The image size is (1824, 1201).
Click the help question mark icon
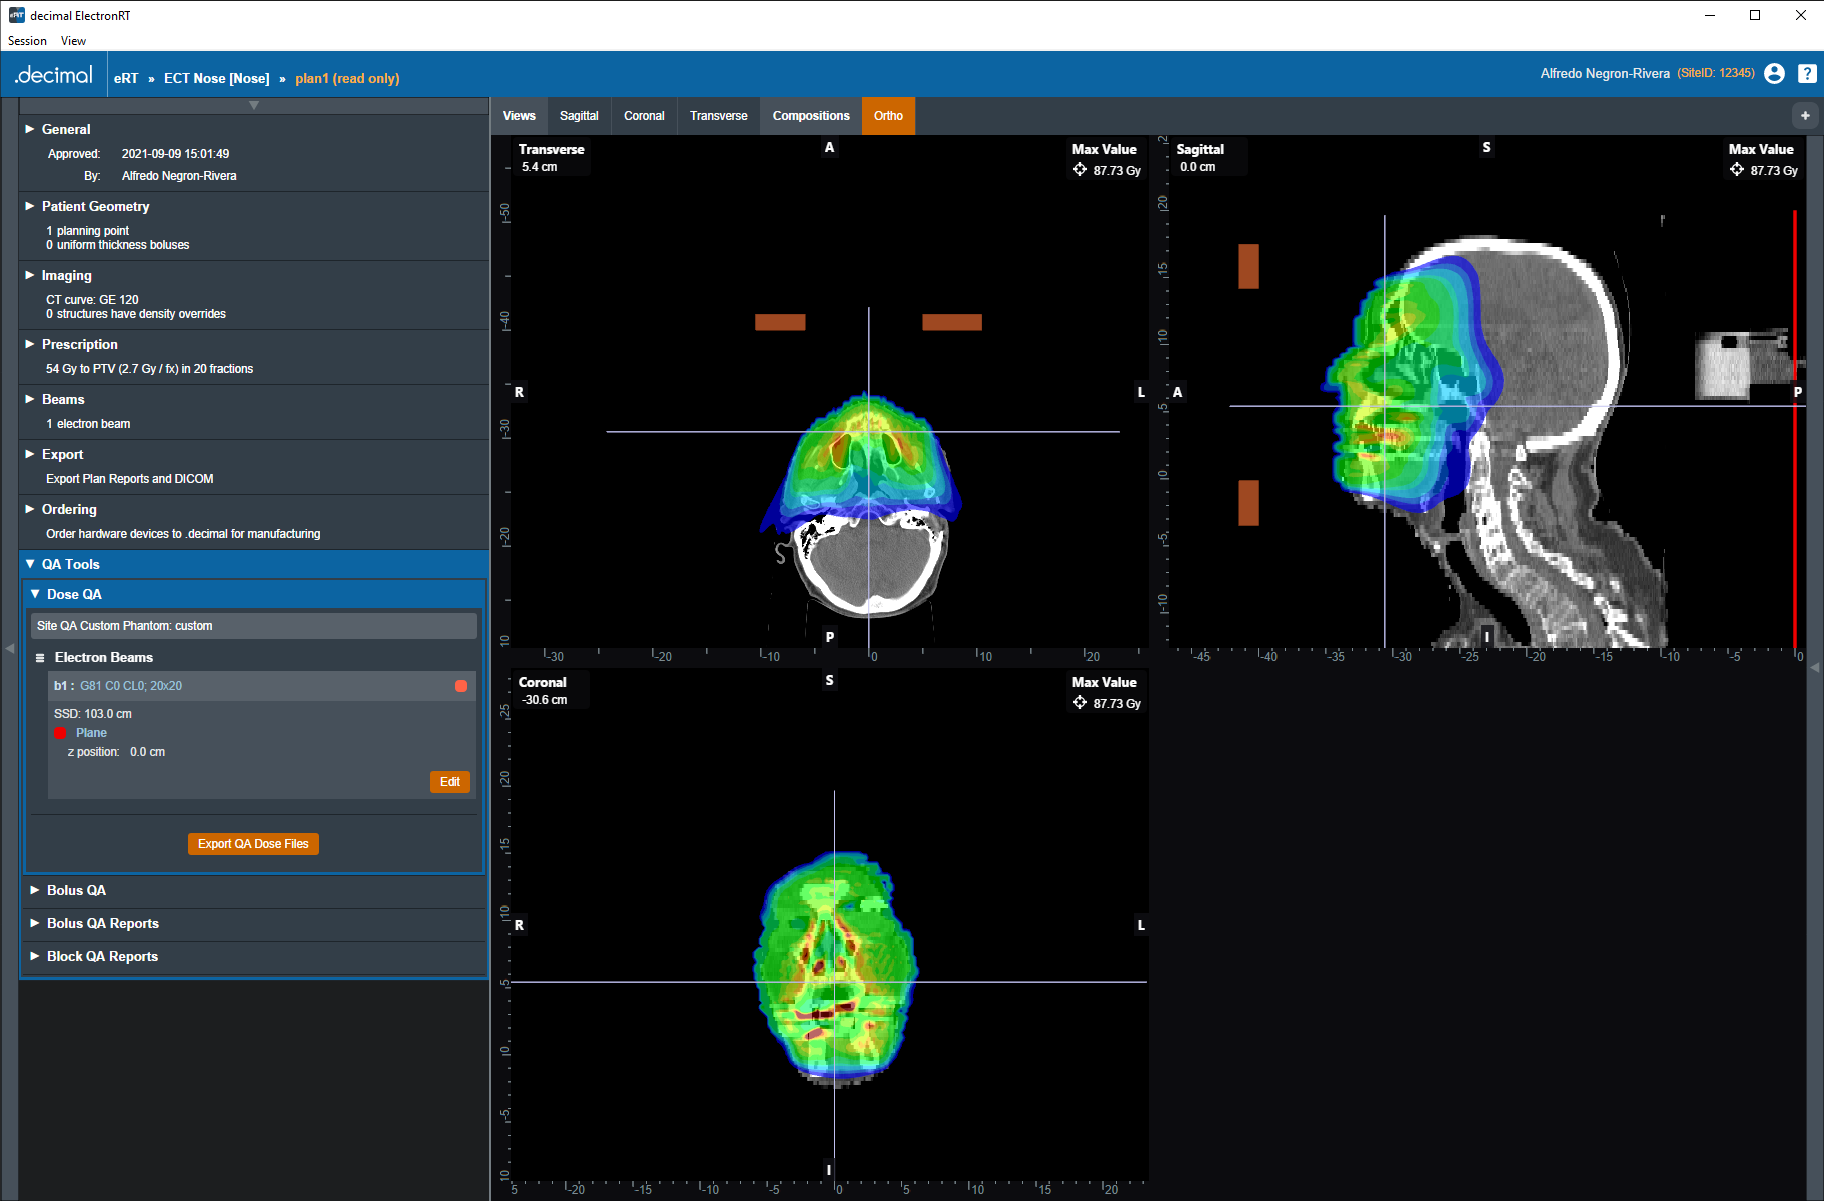click(1807, 74)
